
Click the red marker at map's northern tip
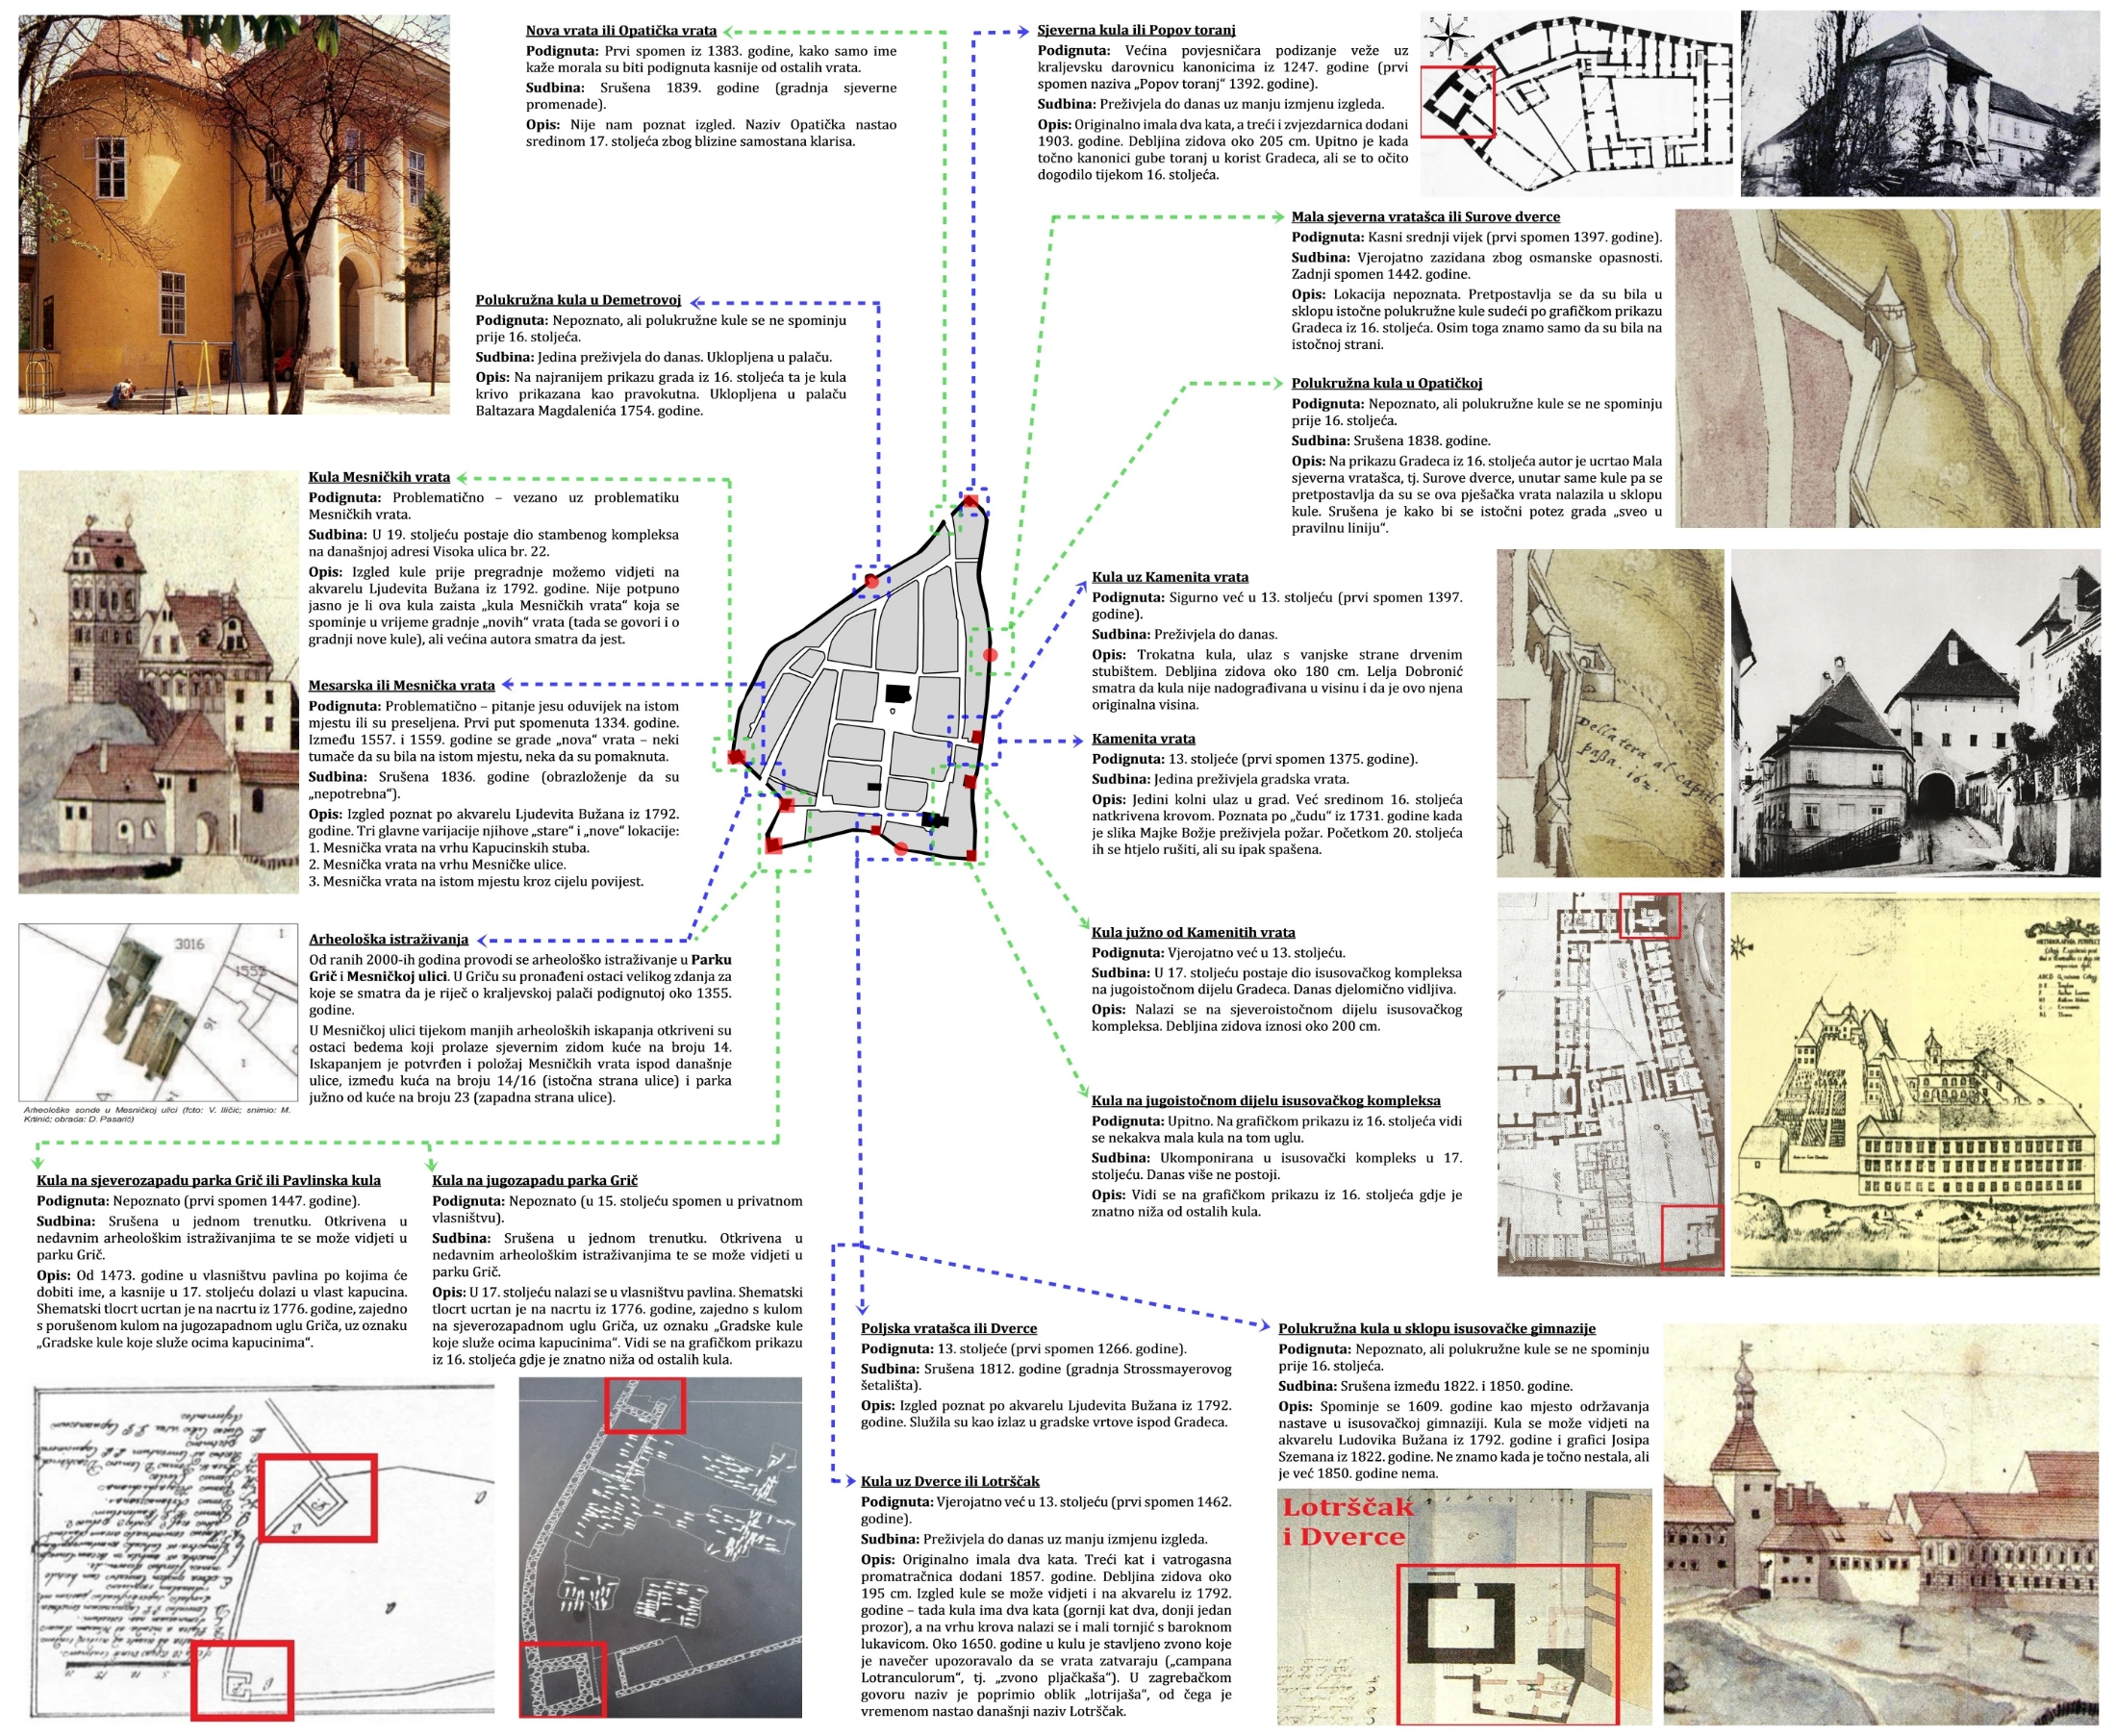point(970,500)
